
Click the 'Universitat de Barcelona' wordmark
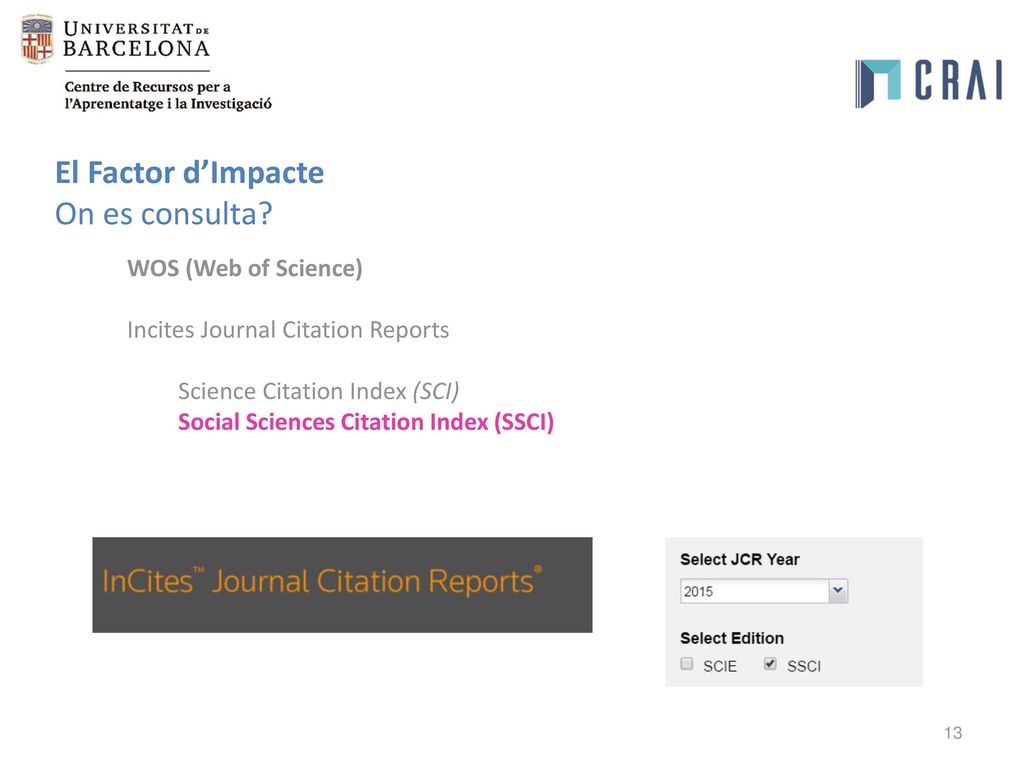click(x=136, y=39)
